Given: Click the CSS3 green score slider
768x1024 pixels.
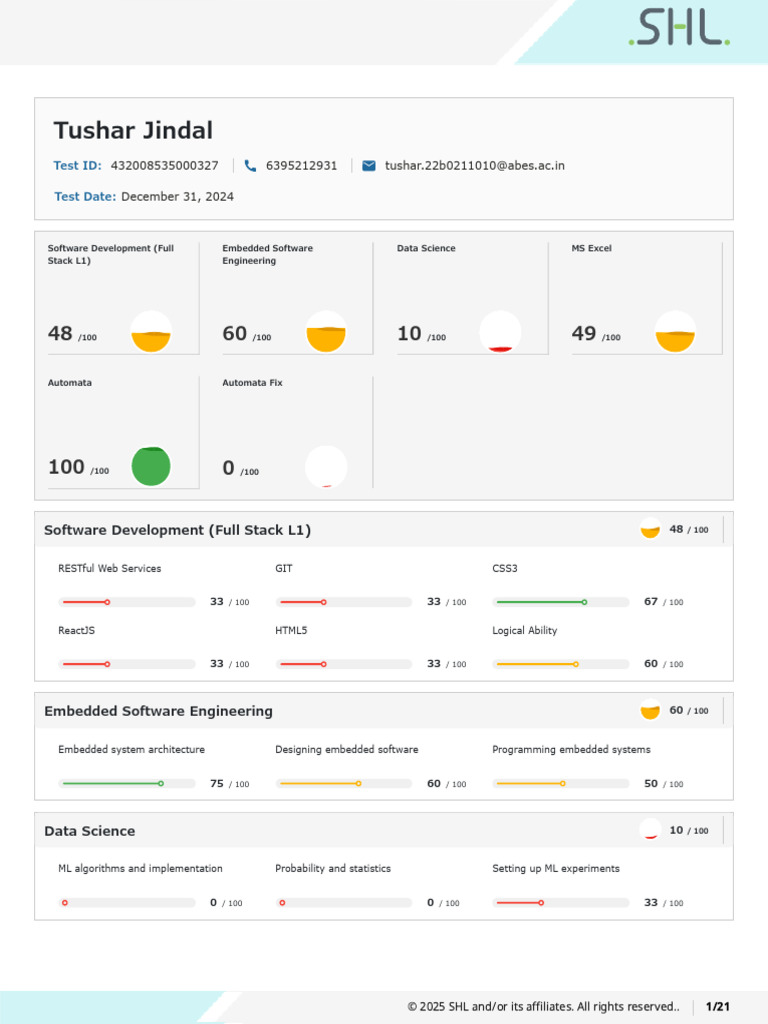Looking at the screenshot, I should [561, 602].
